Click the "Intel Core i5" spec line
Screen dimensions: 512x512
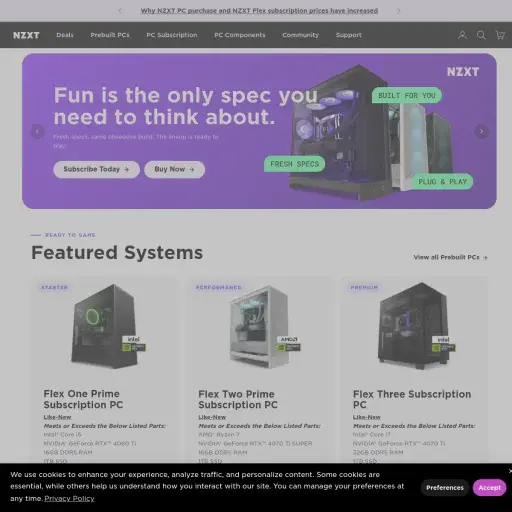click(x=63, y=435)
